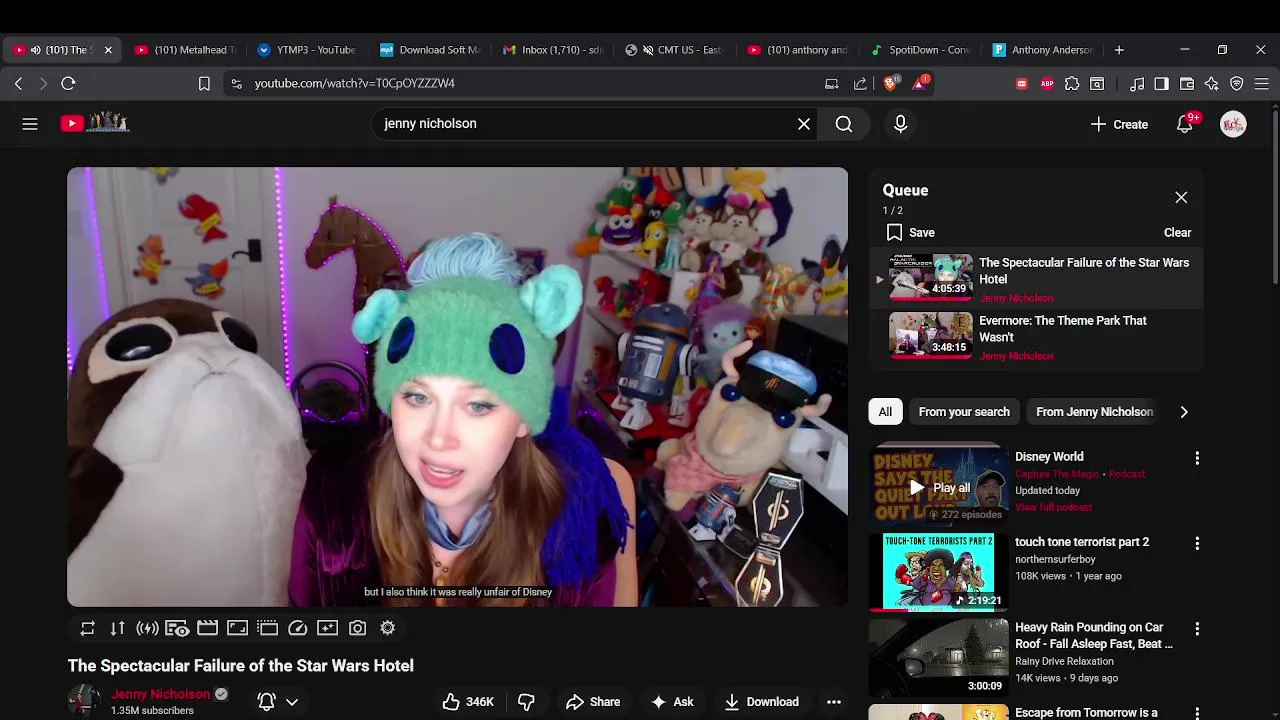Image resolution: width=1280 pixels, height=720 pixels.
Task: Toggle volume boost icon below player
Action: pos(147,628)
